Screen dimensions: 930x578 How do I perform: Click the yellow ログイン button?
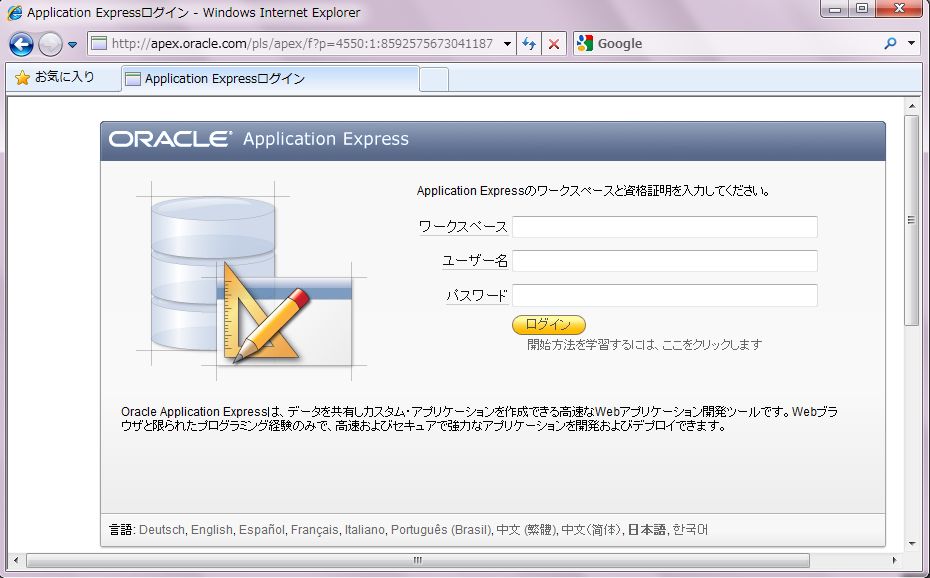pyautogui.click(x=549, y=325)
